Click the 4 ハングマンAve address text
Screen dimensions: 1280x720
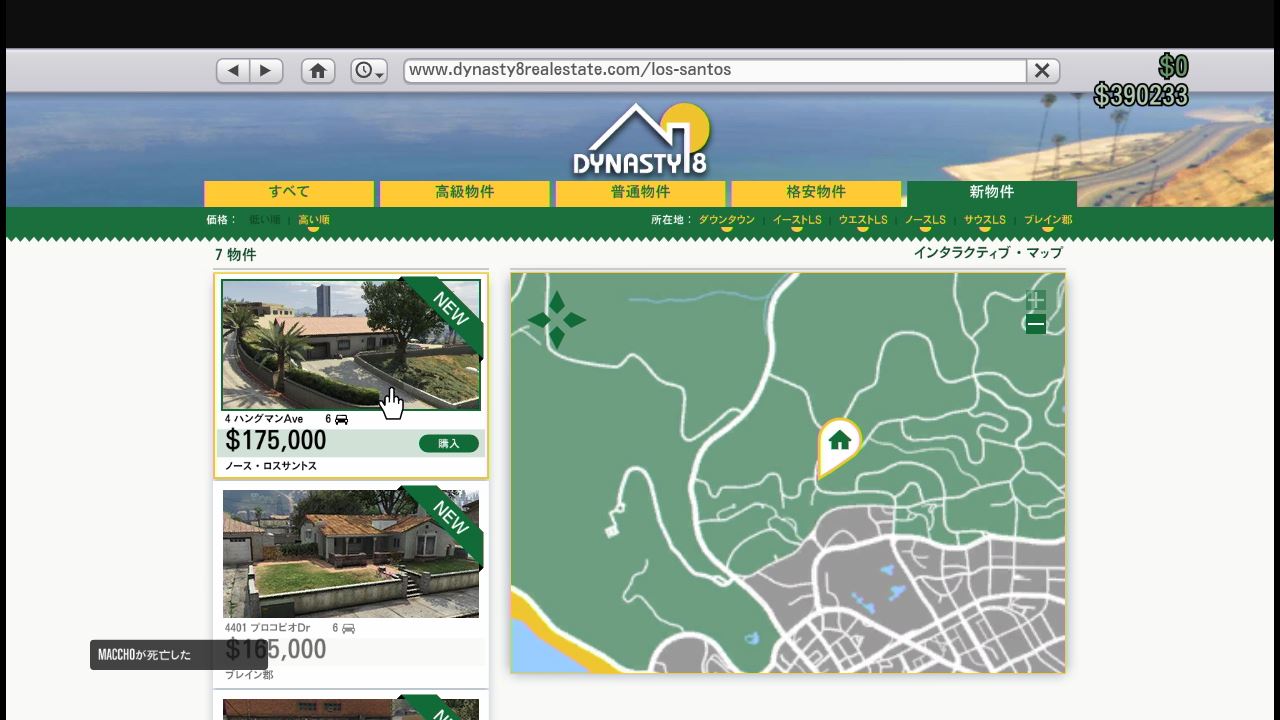pos(264,419)
